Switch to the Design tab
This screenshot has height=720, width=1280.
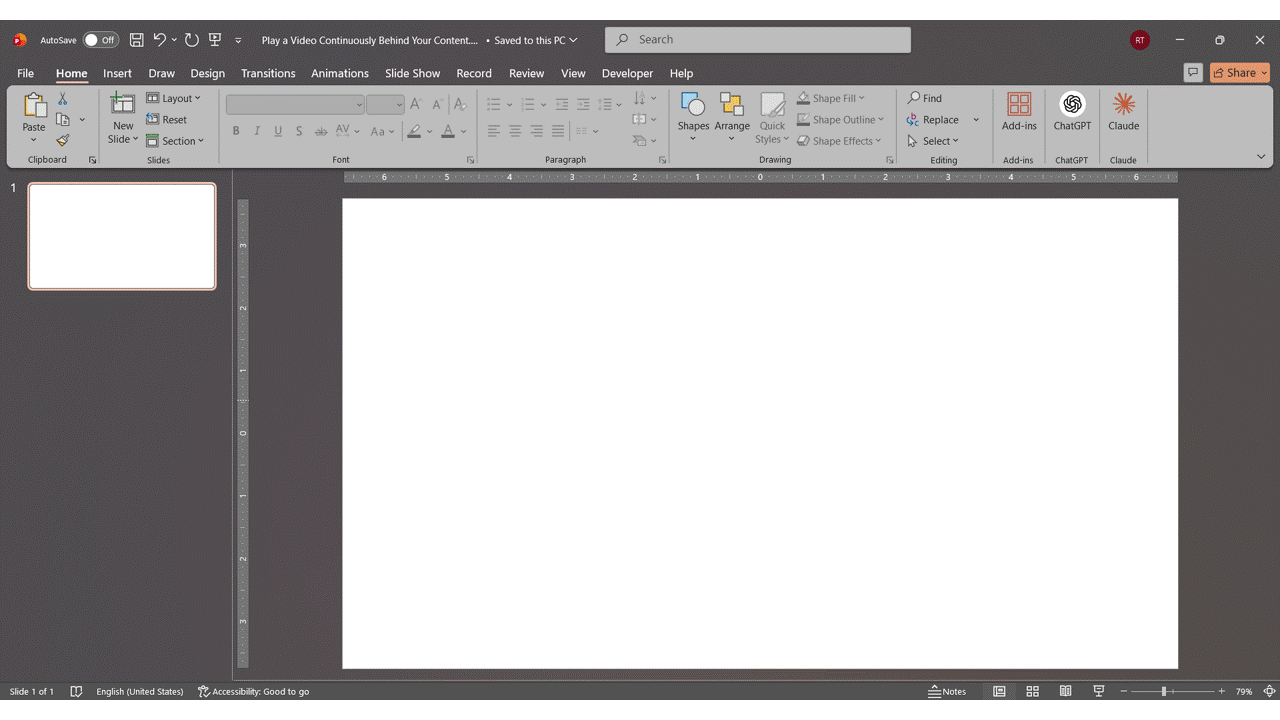coord(207,73)
